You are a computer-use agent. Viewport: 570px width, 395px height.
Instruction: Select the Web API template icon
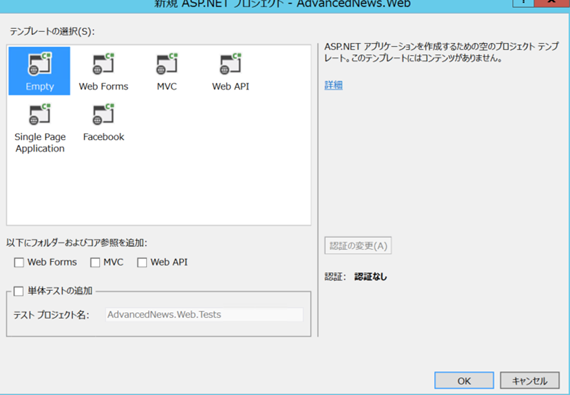[x=230, y=65]
